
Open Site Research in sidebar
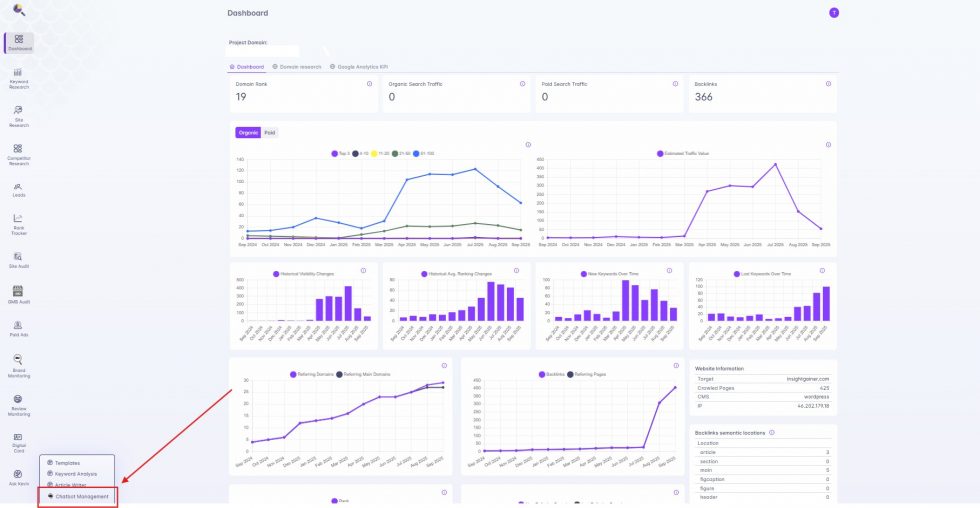tap(19, 117)
